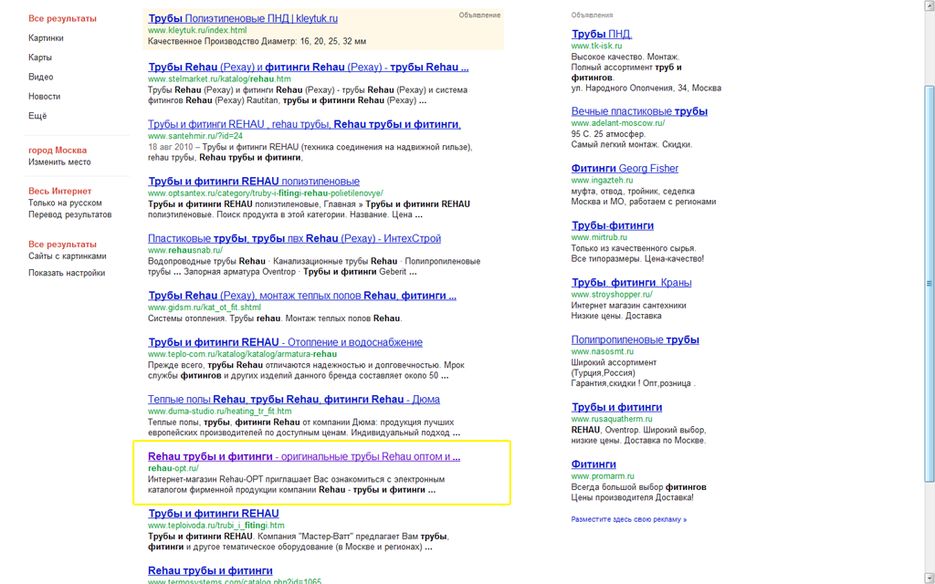Click the Объявления label above side ads
The height and width of the screenshot is (584, 935).
click(x=592, y=15)
